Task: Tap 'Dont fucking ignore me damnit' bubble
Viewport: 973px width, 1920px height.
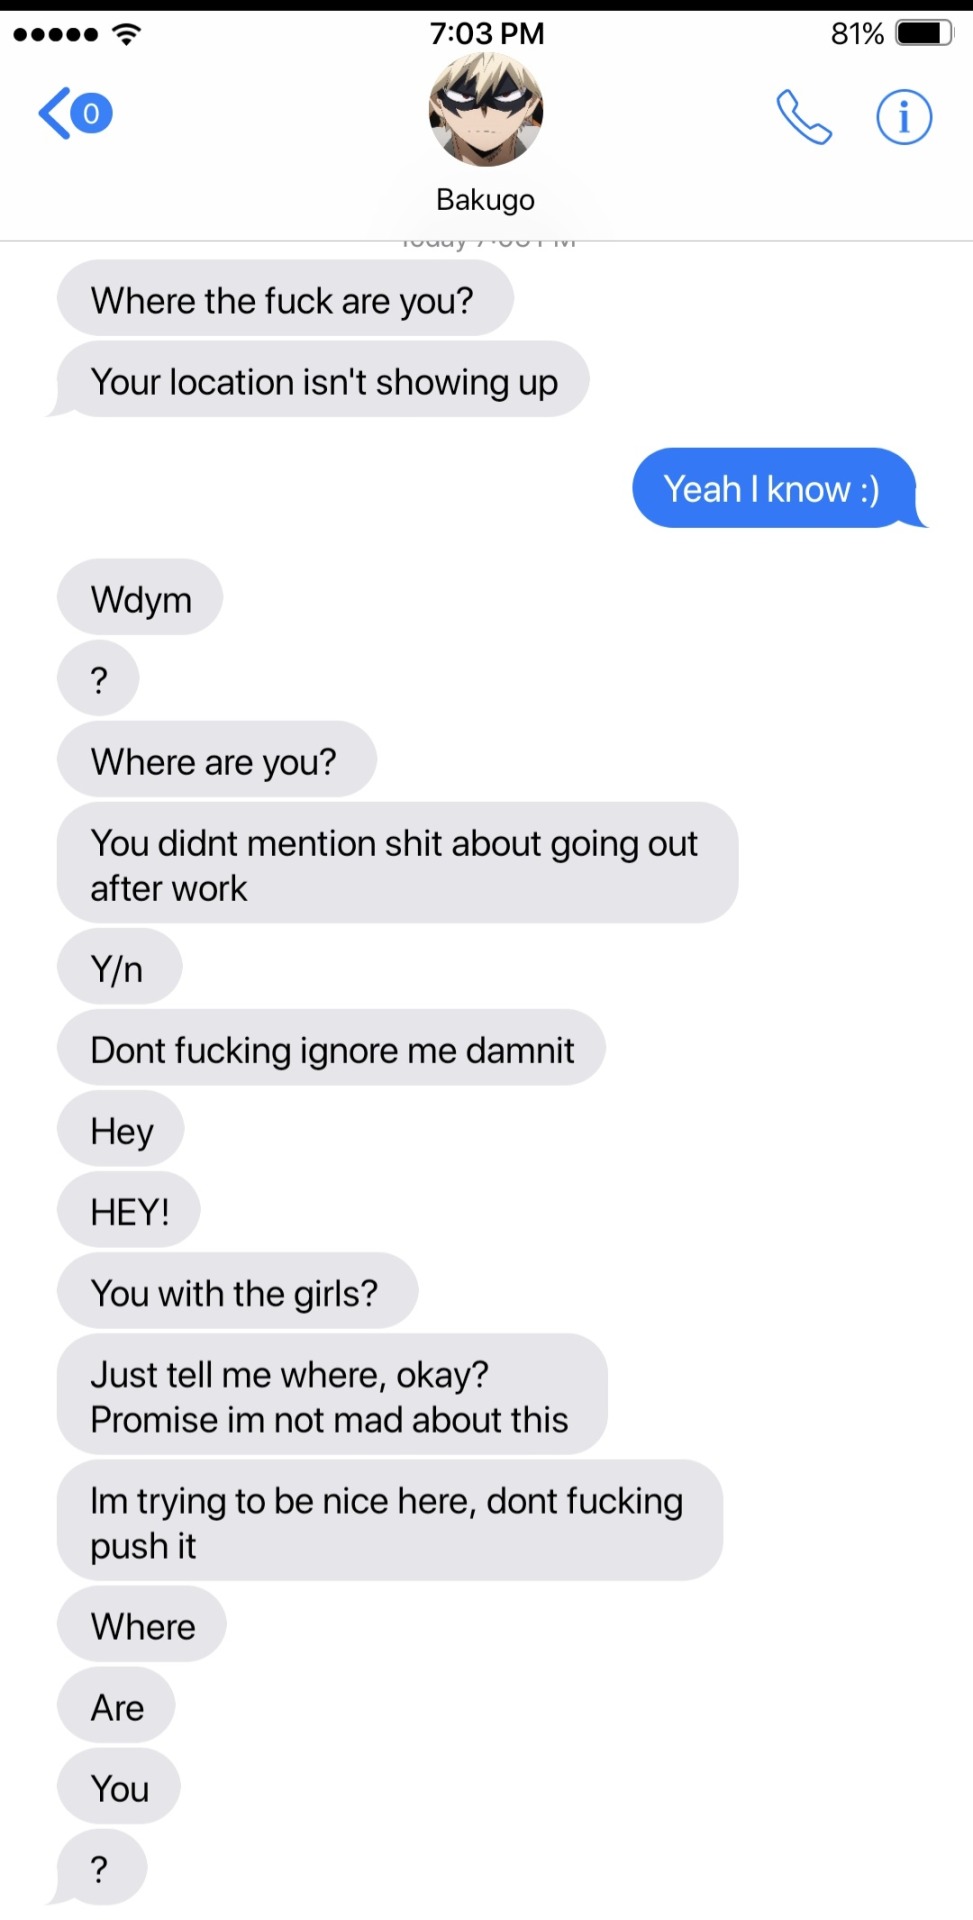Action: click(331, 1049)
